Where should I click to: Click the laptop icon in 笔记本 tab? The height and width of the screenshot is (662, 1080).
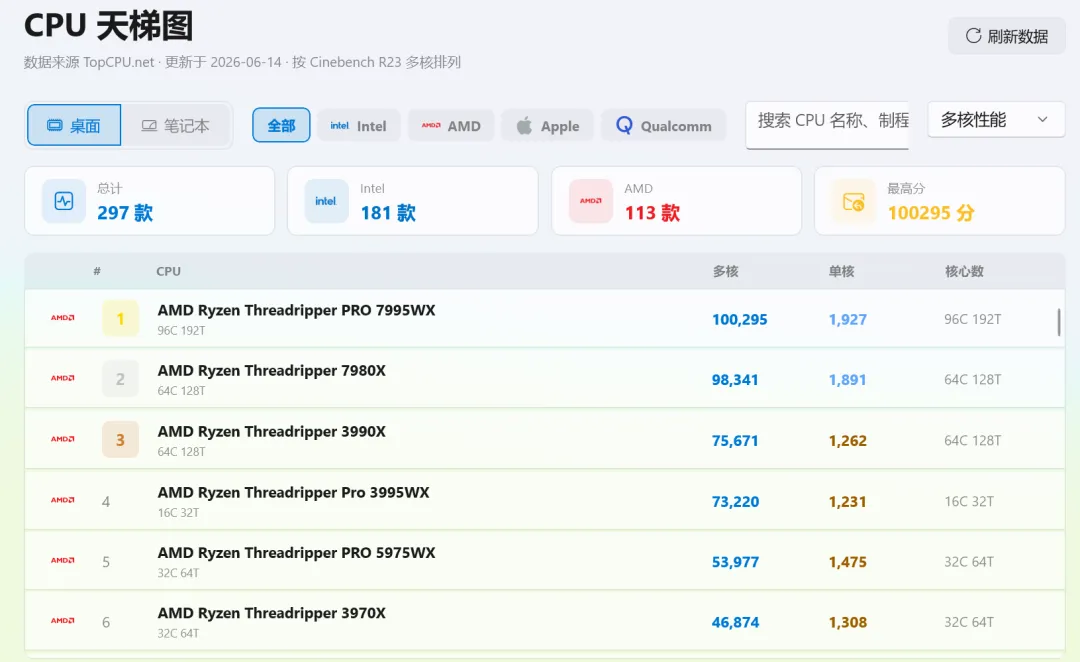click(149, 125)
